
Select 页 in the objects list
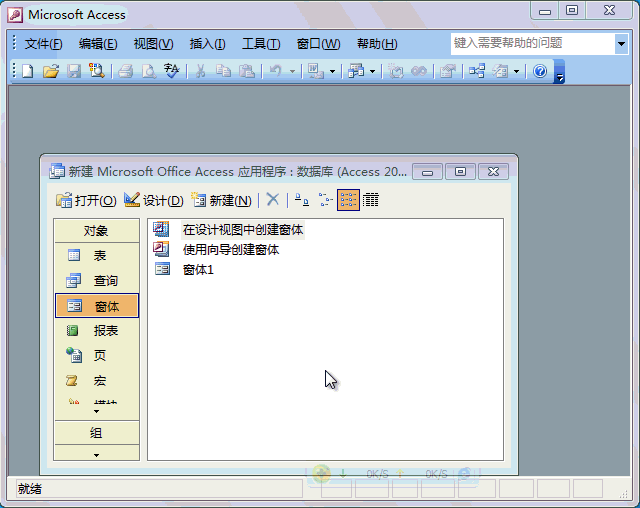[96, 355]
